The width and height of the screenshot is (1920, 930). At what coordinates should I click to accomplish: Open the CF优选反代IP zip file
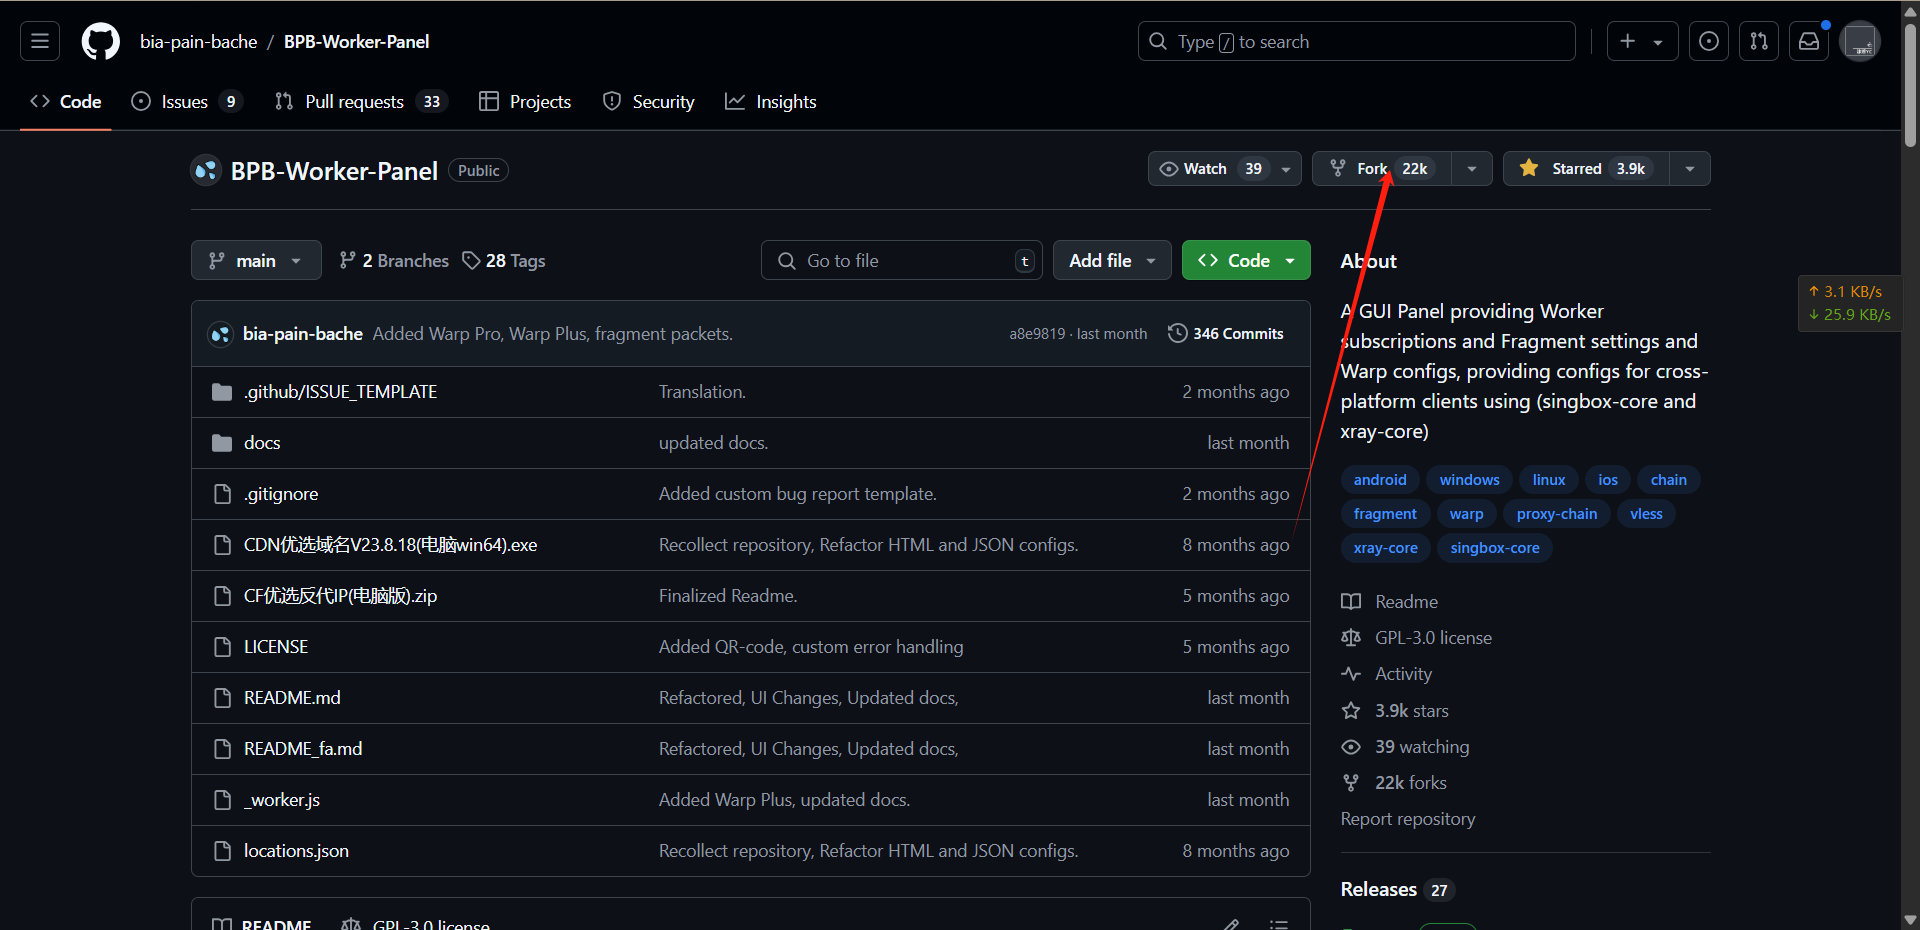(x=340, y=596)
